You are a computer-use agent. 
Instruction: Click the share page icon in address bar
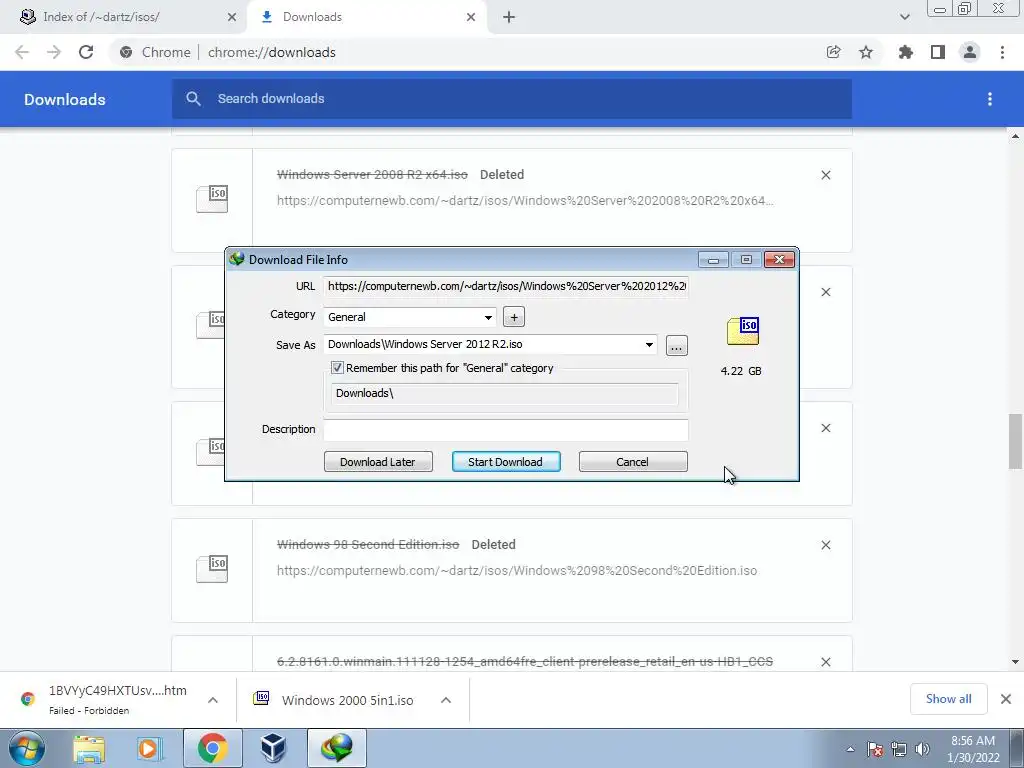tap(833, 52)
